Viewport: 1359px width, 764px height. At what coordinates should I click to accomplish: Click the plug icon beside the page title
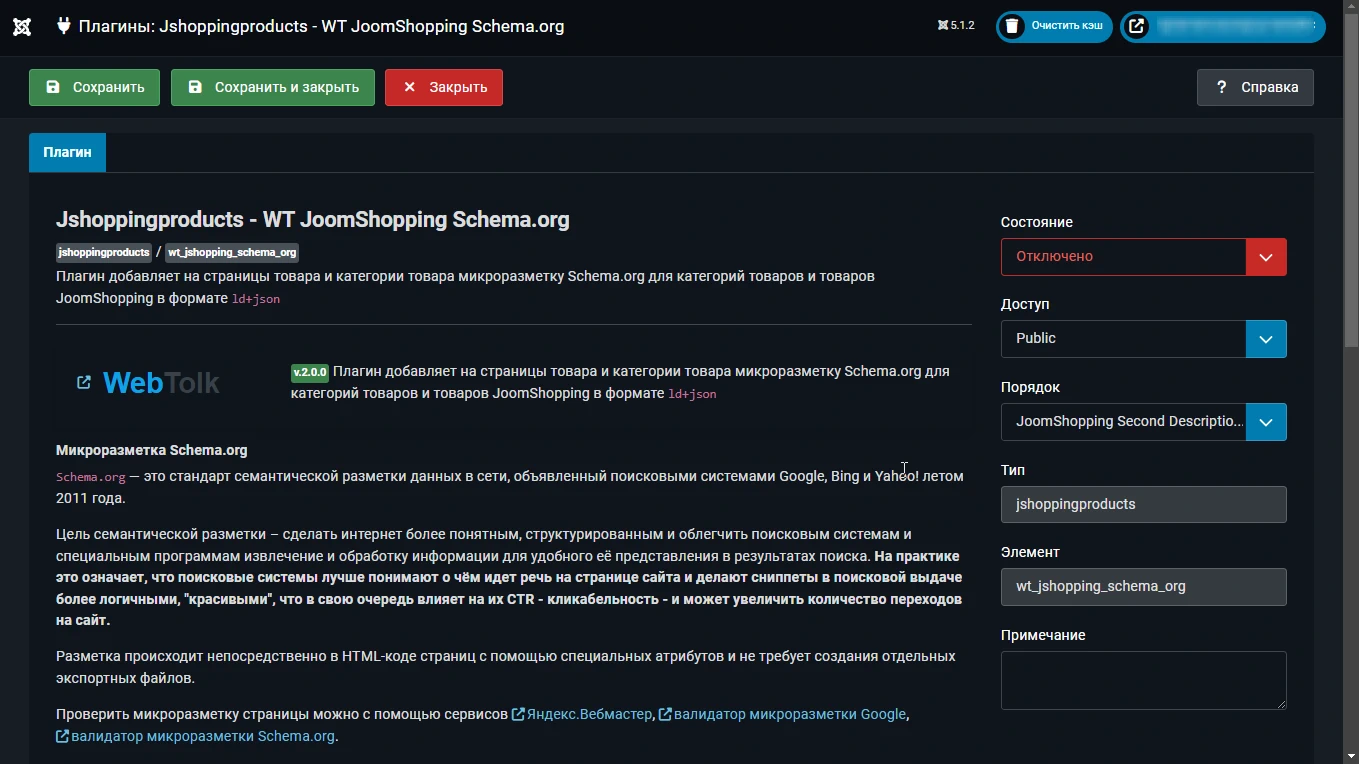[x=64, y=27]
